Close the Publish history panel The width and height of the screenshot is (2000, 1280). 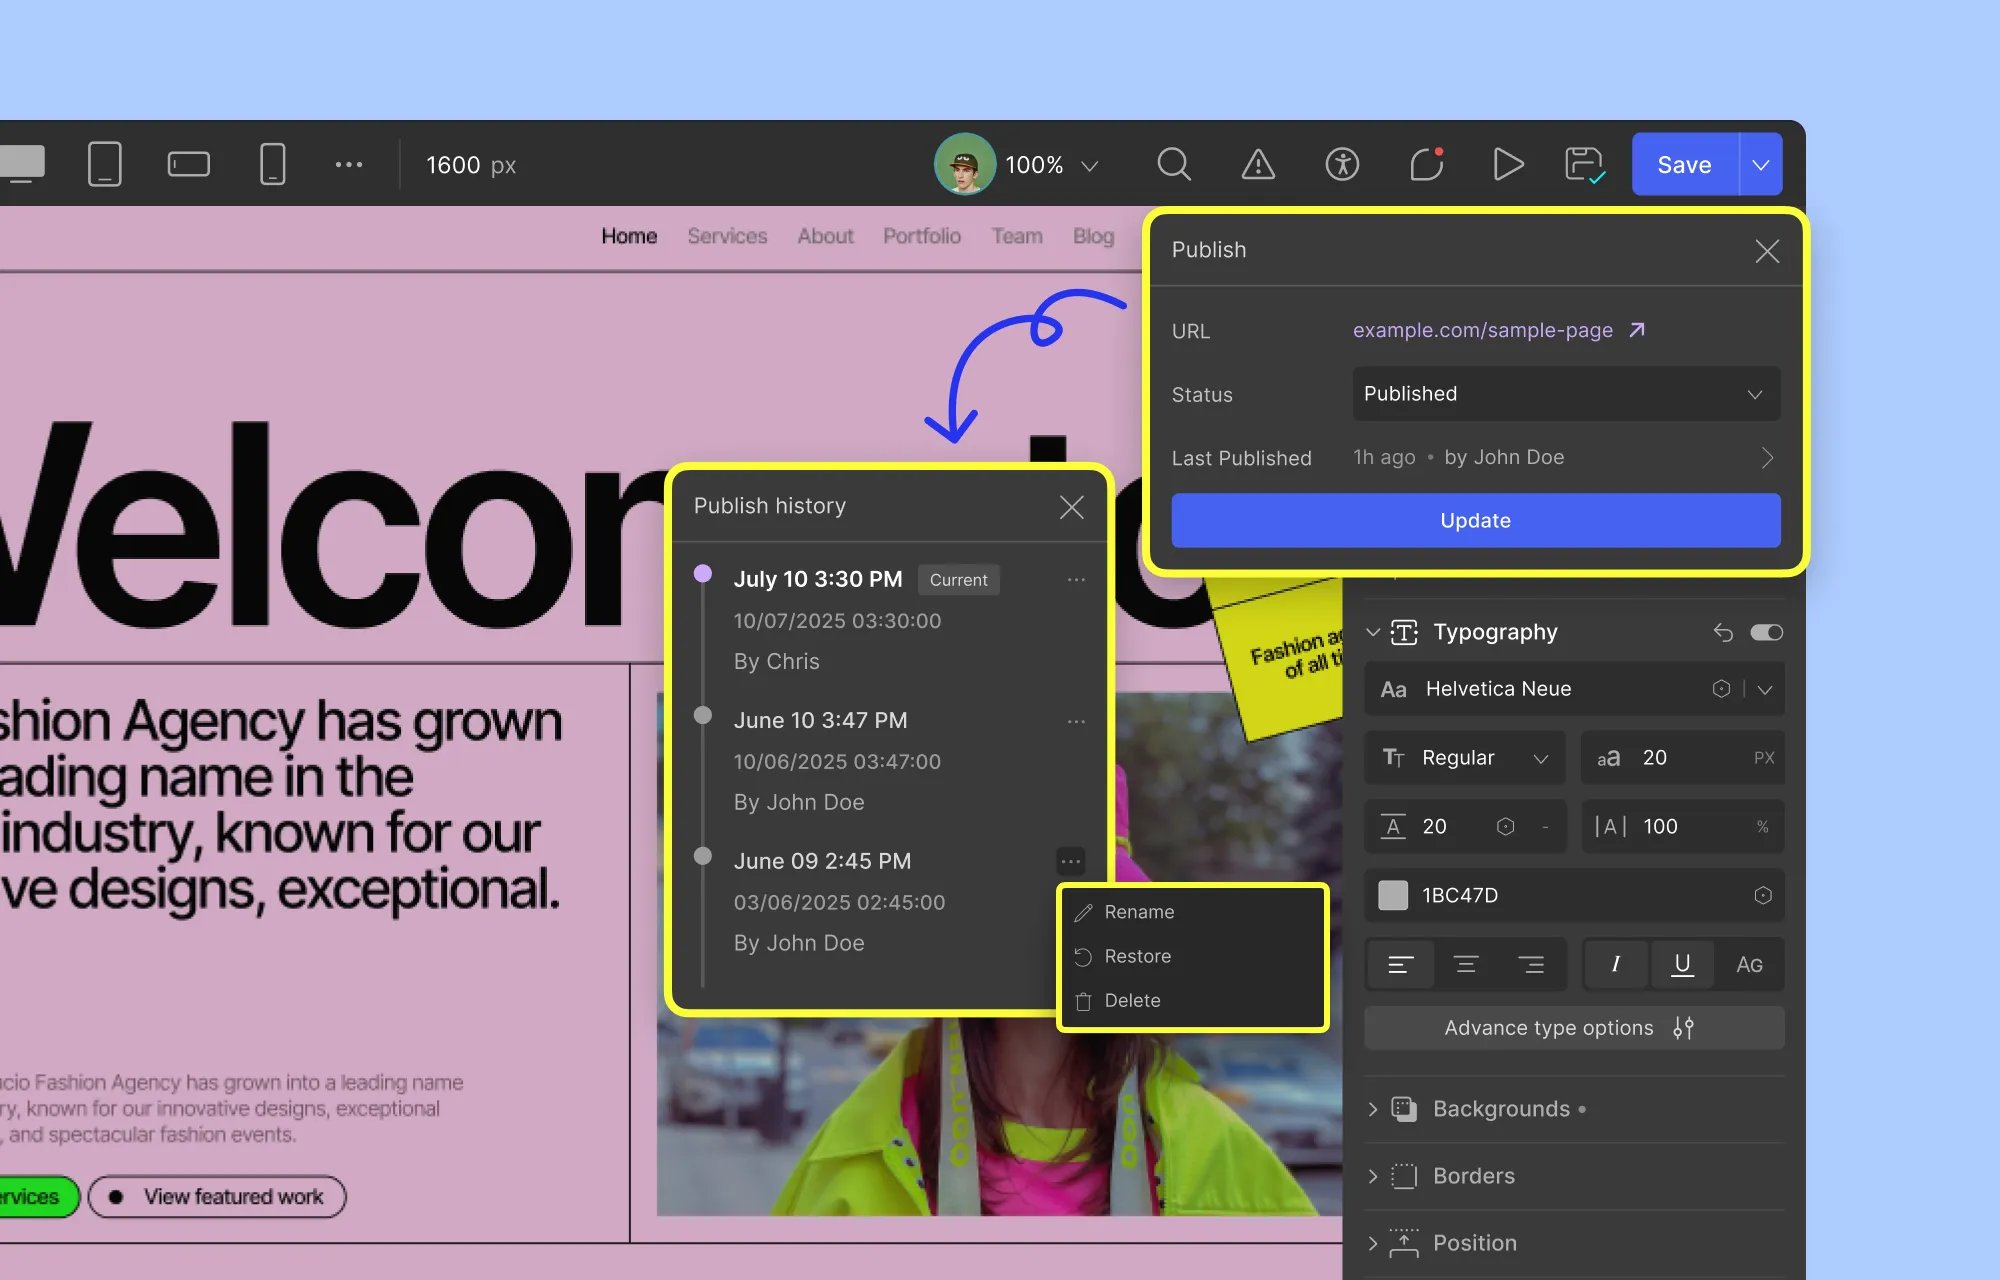click(1072, 507)
